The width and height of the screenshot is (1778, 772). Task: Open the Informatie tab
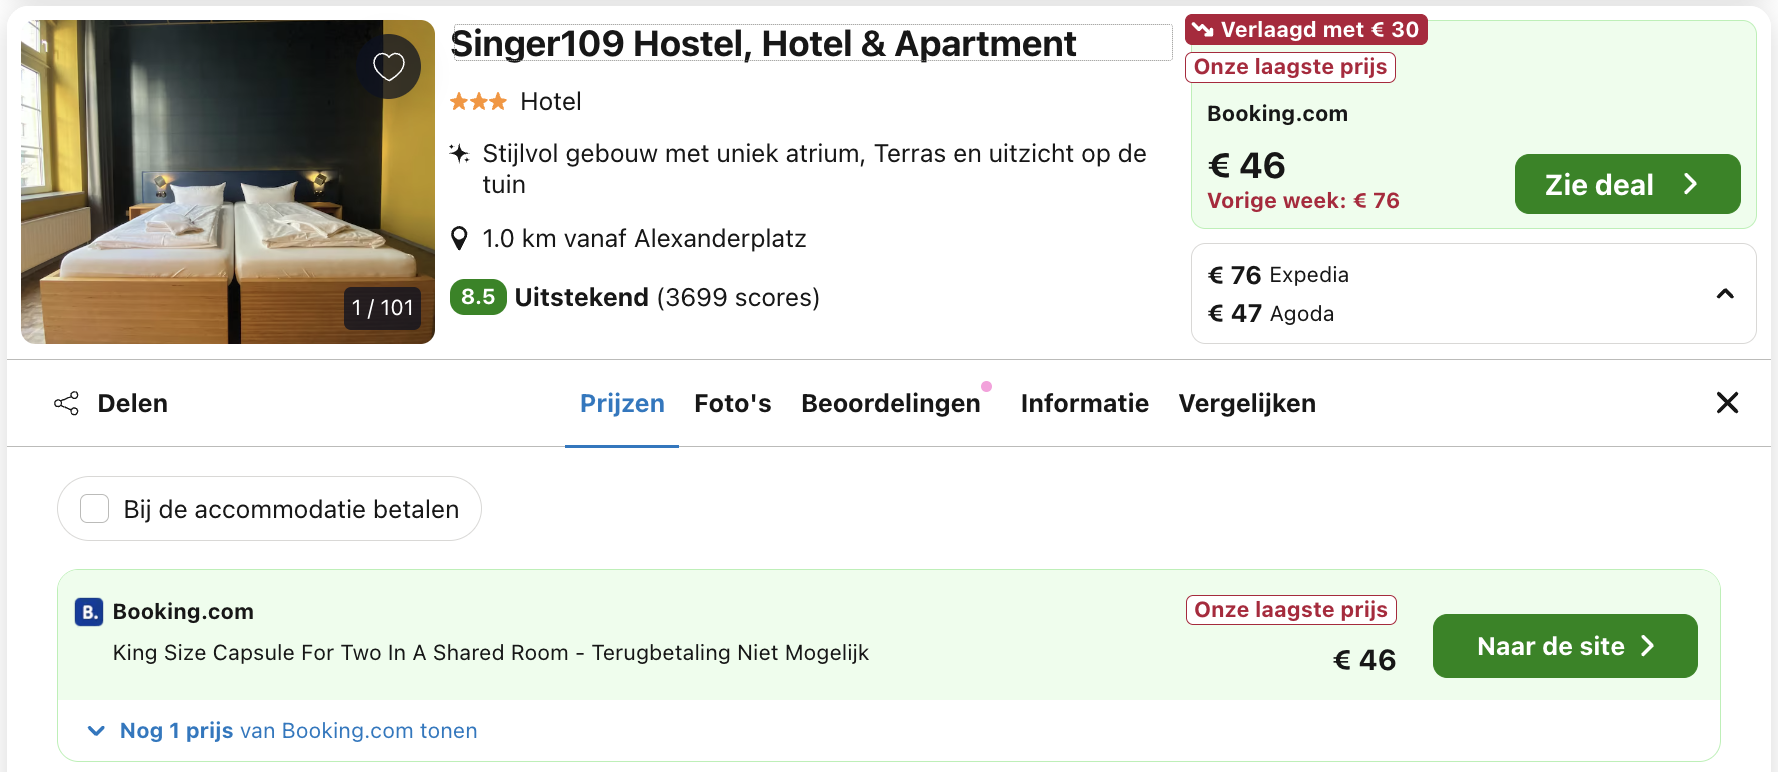click(x=1084, y=403)
